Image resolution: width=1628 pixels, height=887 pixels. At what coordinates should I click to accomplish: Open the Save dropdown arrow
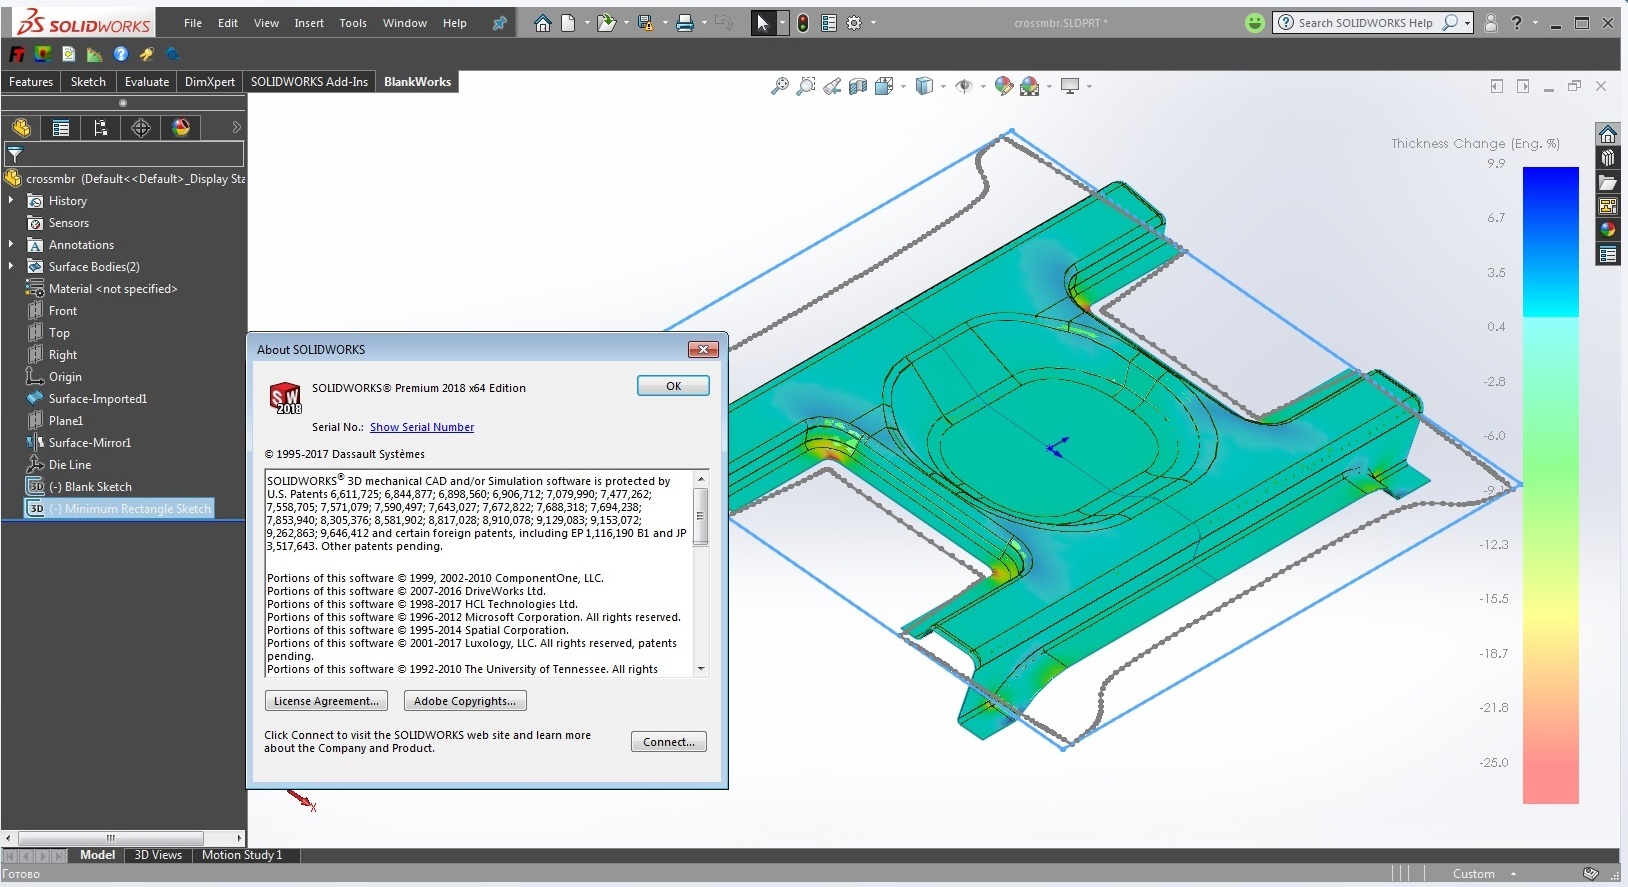pos(664,23)
